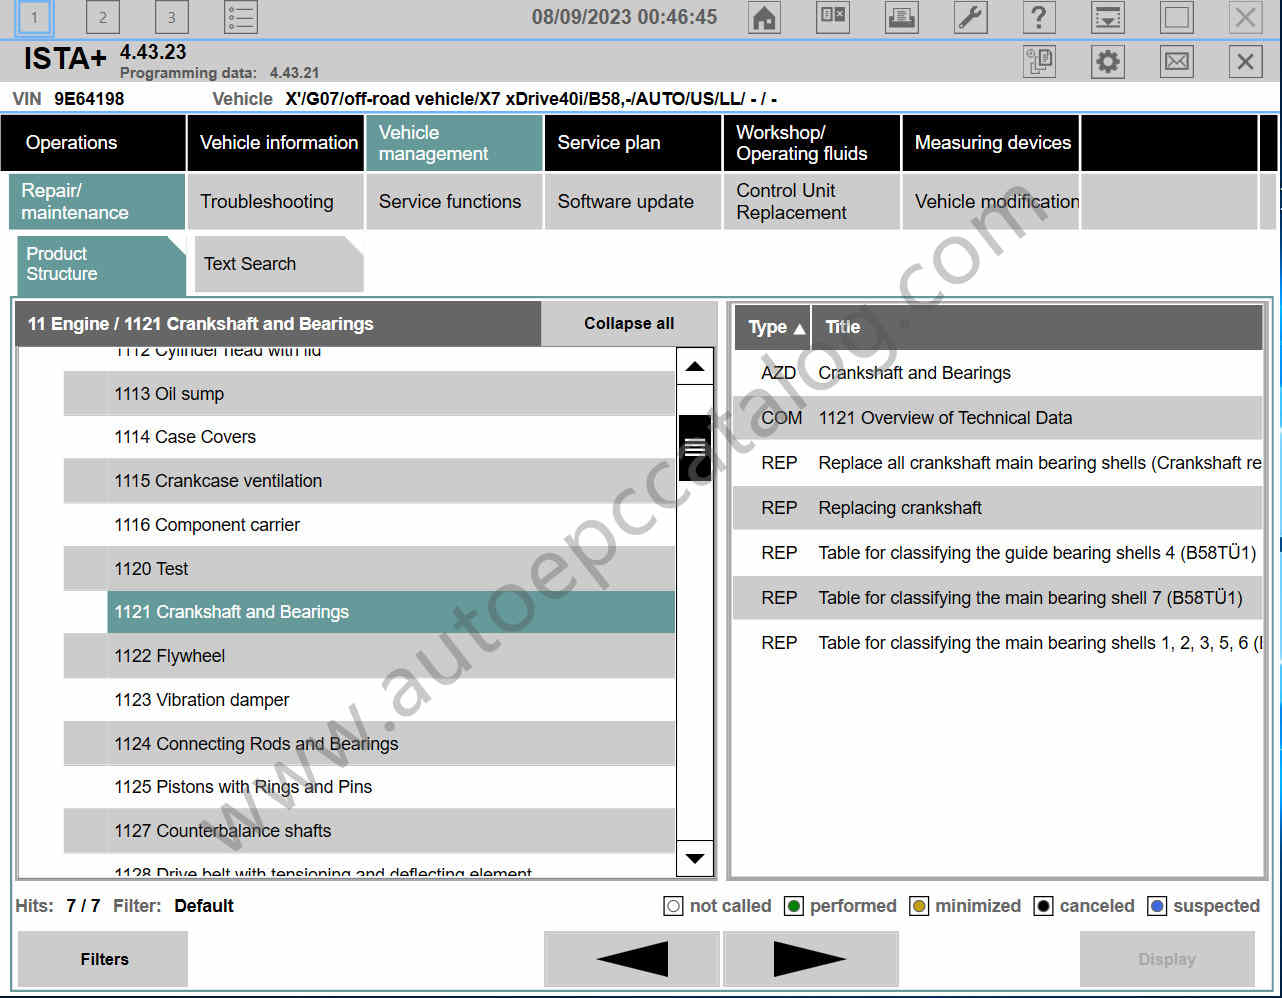Select 1121 Overview of Technical Data row
The image size is (1282, 998).
pyautogui.click(x=998, y=418)
